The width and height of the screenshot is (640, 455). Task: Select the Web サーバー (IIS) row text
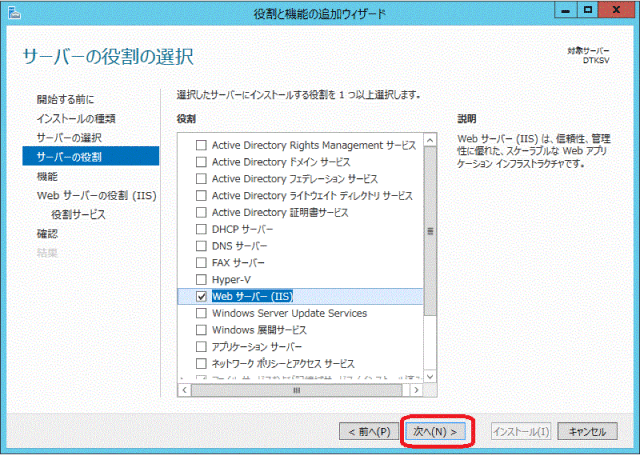tap(252, 296)
